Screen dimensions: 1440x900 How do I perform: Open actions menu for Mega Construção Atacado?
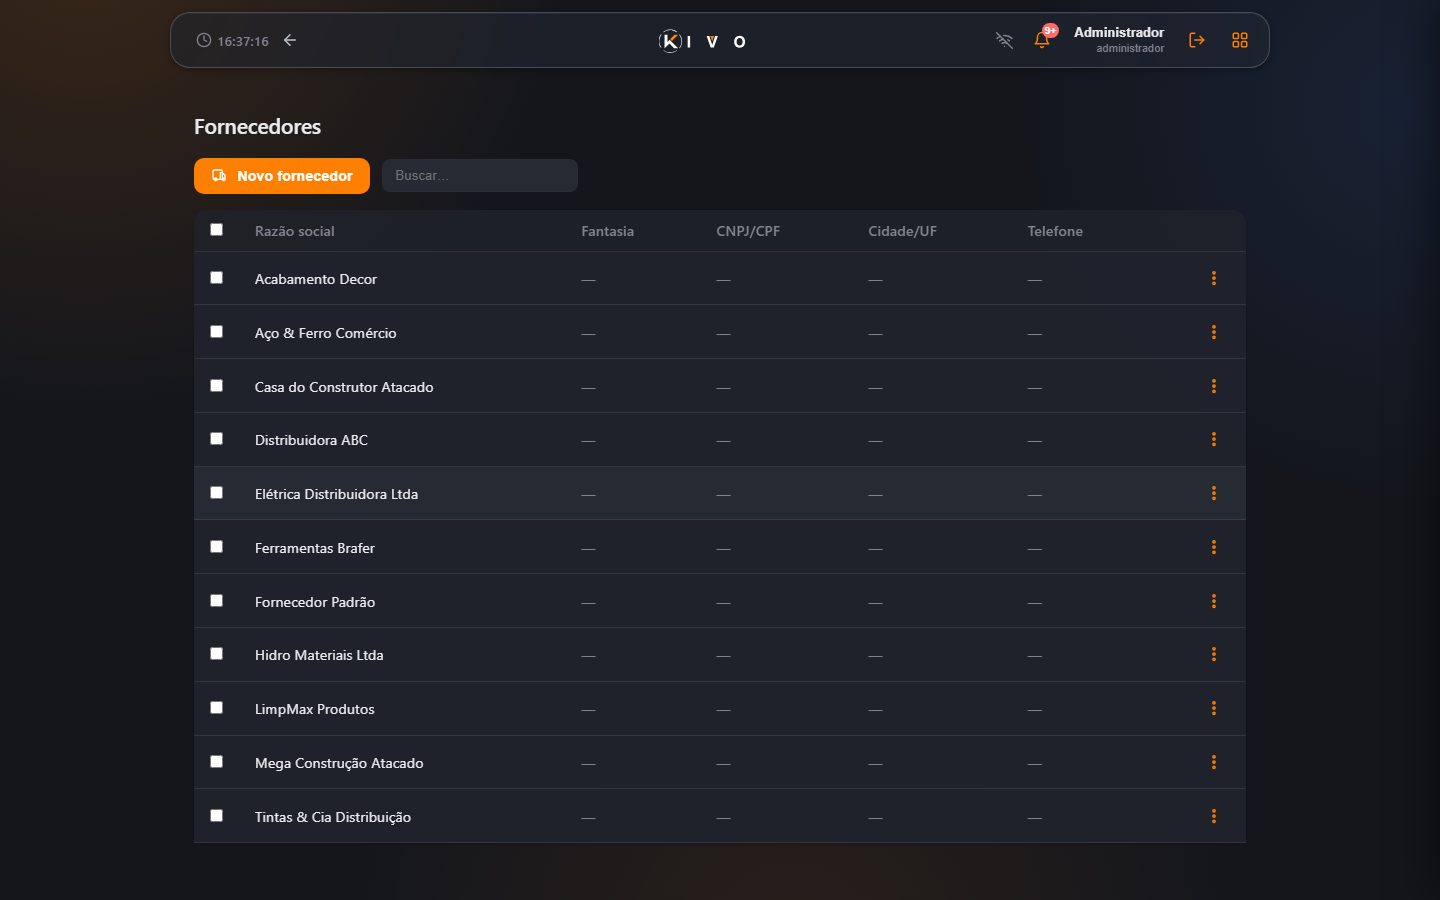coord(1214,762)
